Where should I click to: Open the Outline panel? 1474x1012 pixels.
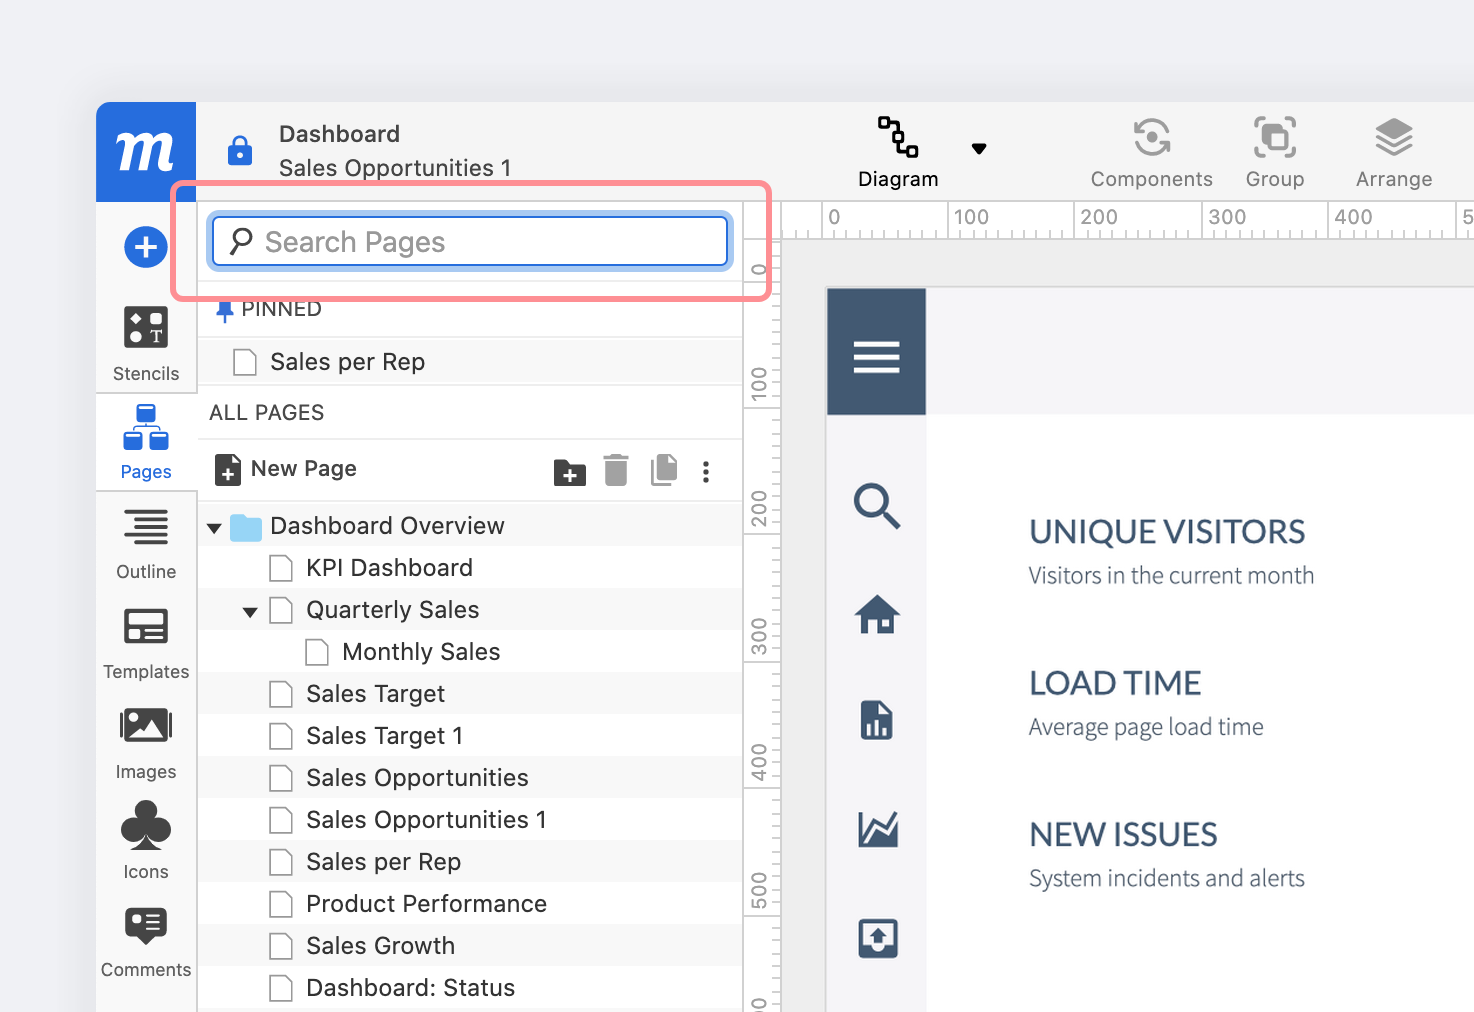[x=146, y=543]
